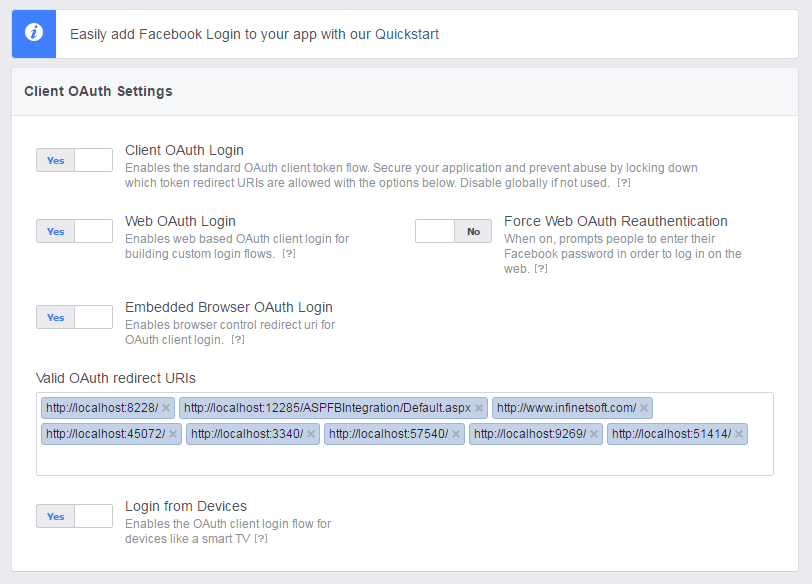Open the Quickstart link
The width and height of the screenshot is (812, 584).
coord(407,34)
